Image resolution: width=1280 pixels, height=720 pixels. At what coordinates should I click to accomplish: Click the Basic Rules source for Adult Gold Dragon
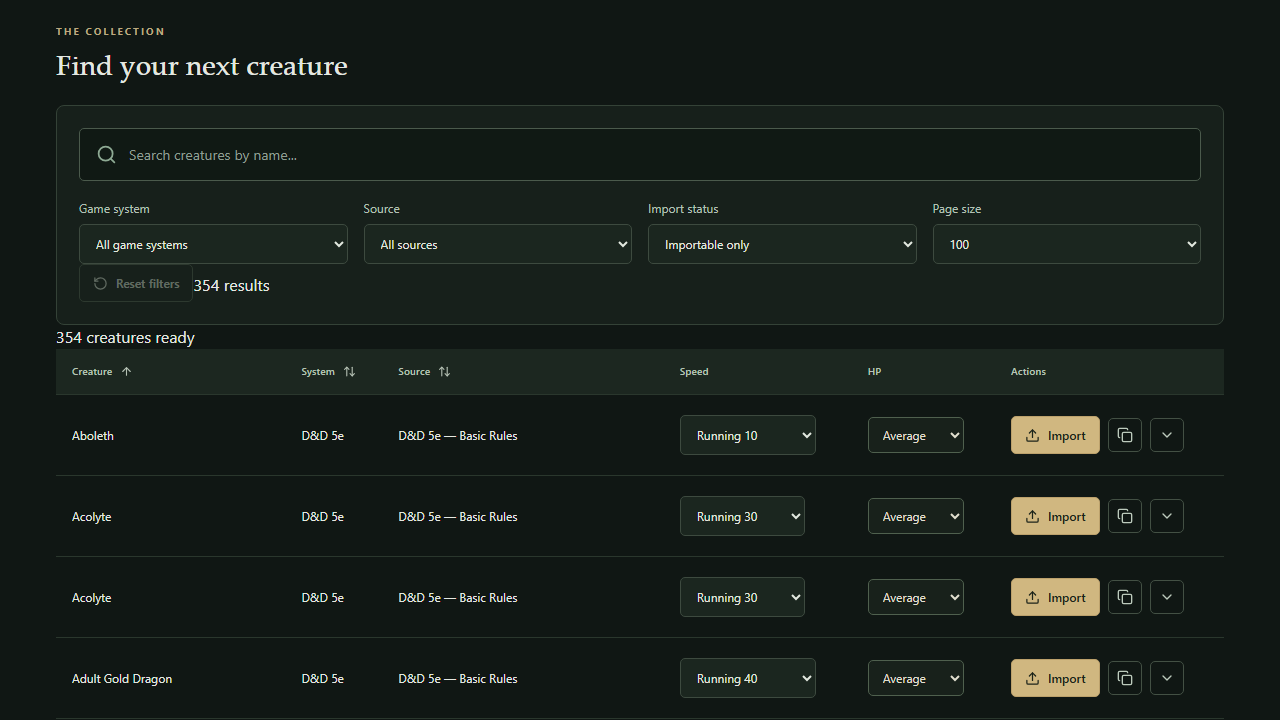[x=458, y=679]
